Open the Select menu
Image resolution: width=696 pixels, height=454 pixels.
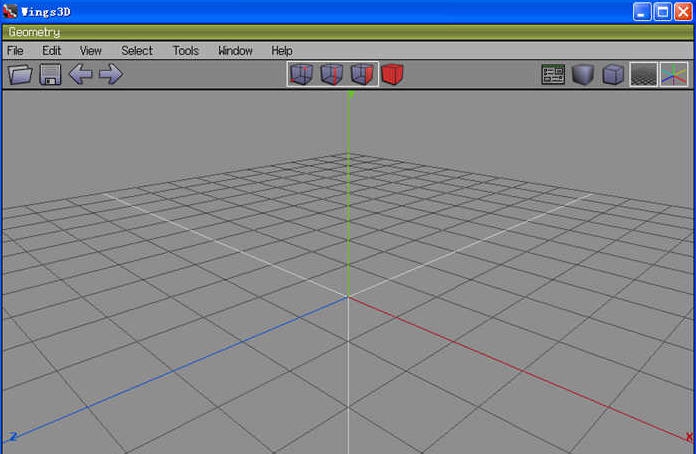click(137, 51)
